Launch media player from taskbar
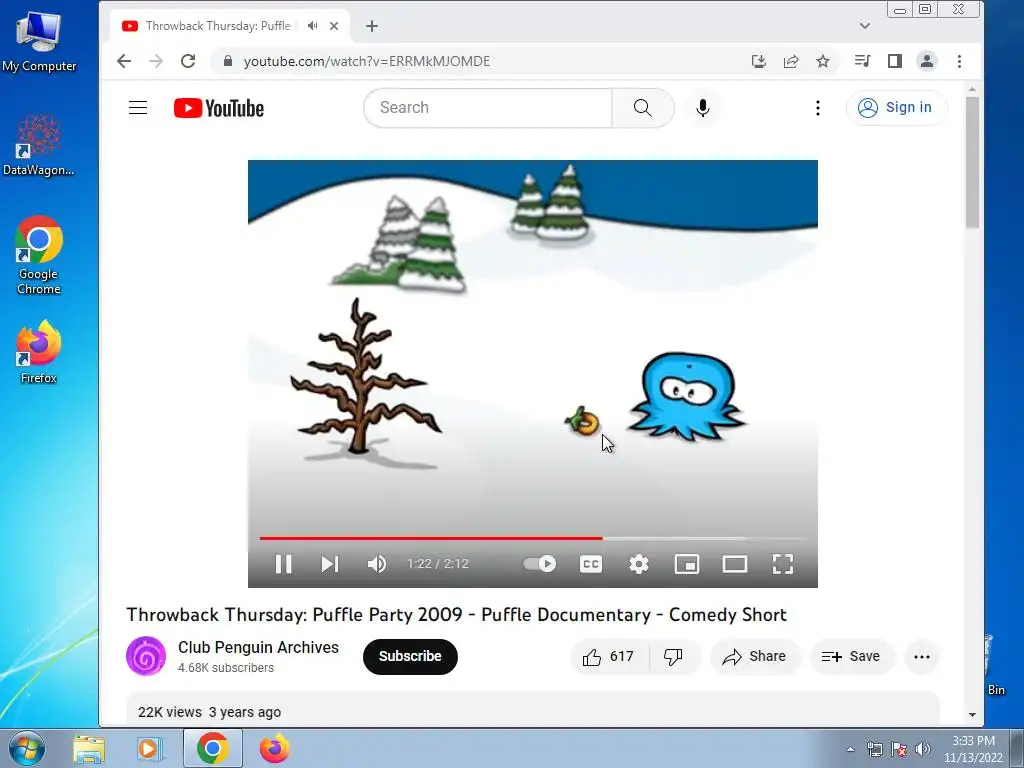Screen dimensions: 1024x768 point(150,748)
